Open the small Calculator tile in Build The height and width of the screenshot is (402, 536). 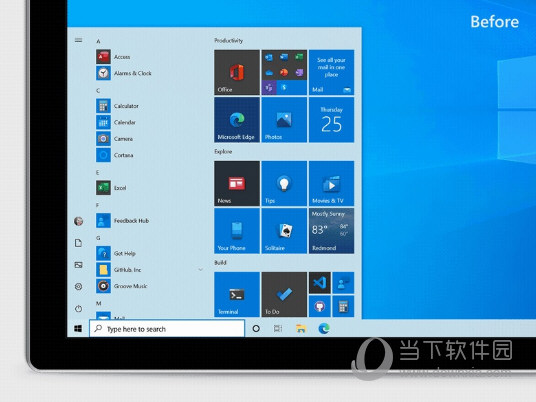tap(343, 306)
